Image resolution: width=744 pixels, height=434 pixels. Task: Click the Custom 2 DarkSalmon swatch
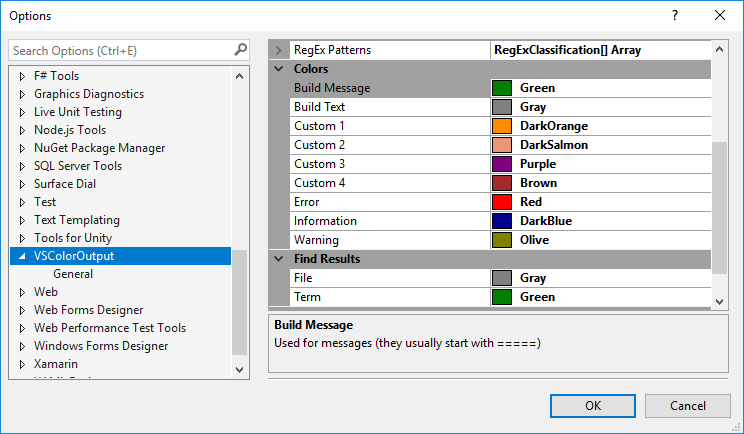pos(503,145)
